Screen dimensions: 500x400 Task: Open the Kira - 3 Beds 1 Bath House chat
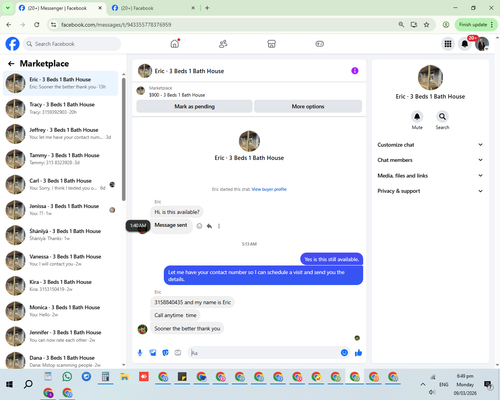click(x=61, y=286)
